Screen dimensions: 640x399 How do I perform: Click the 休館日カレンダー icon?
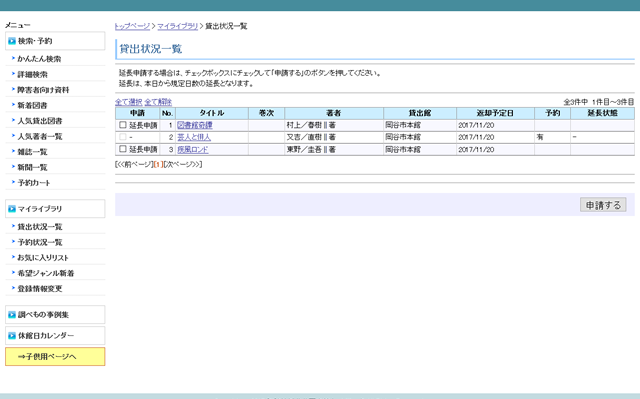[x=12, y=336]
